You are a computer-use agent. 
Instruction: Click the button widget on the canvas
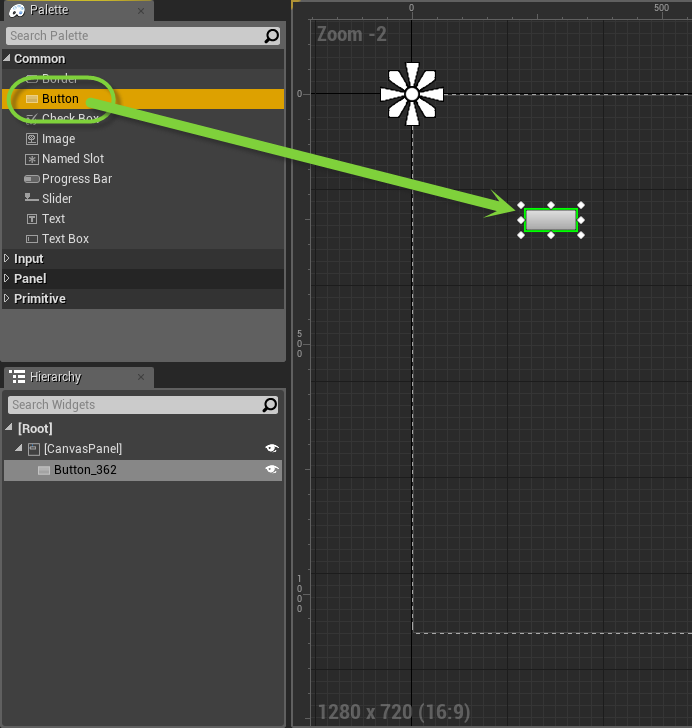(551, 220)
